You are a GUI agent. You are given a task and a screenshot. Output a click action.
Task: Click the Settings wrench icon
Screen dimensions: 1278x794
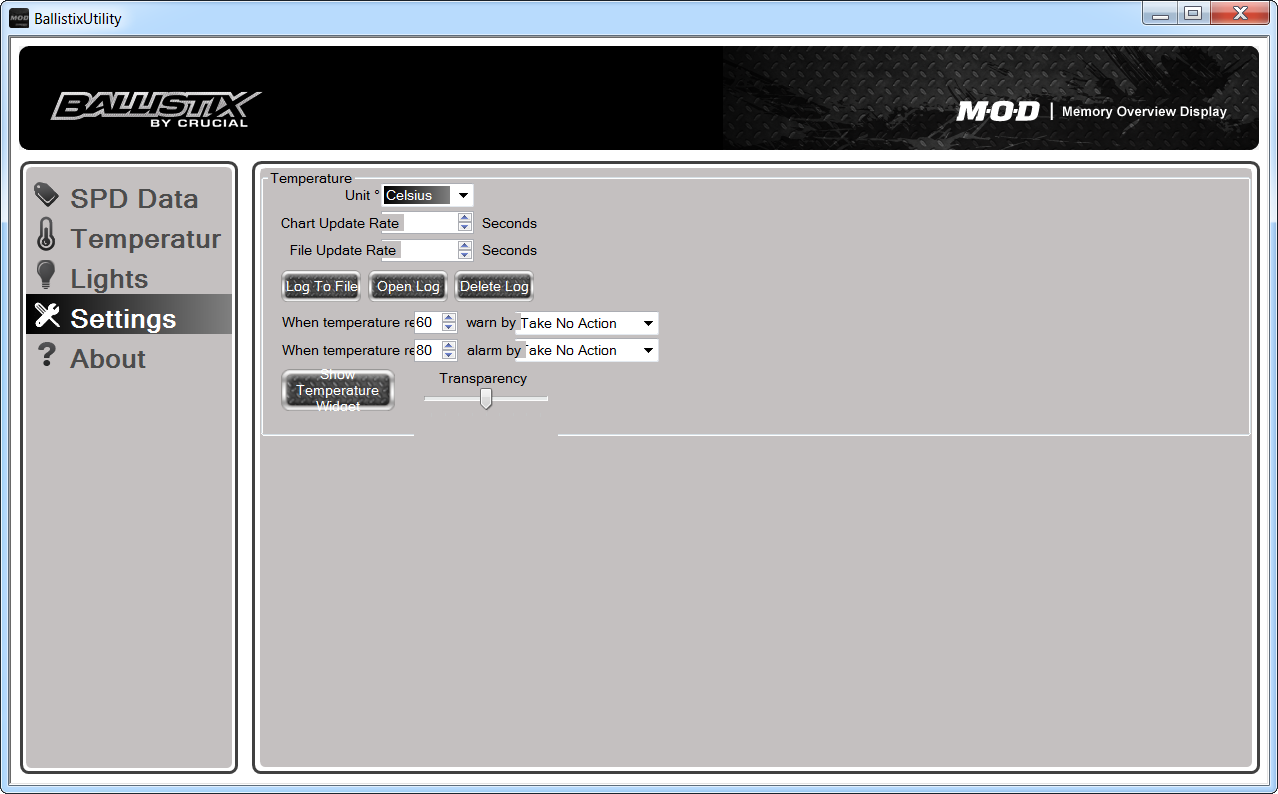tap(47, 315)
